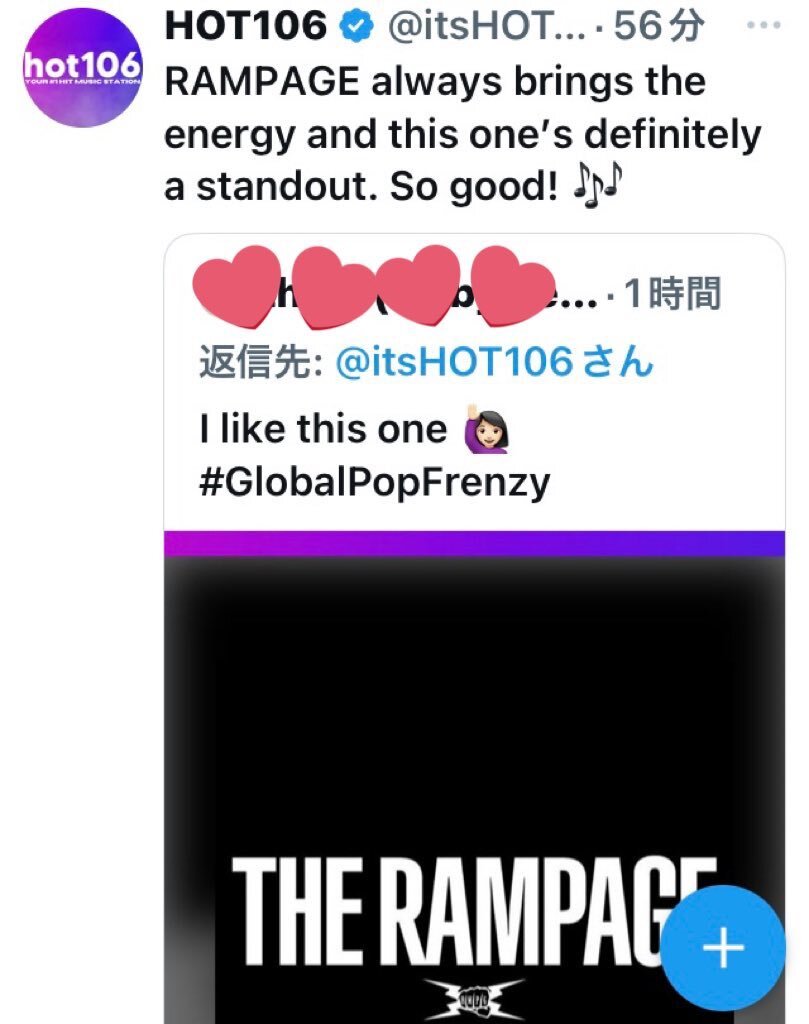Open the three-dot more options menu
This screenshot has height=1024, width=809.
click(x=763, y=25)
